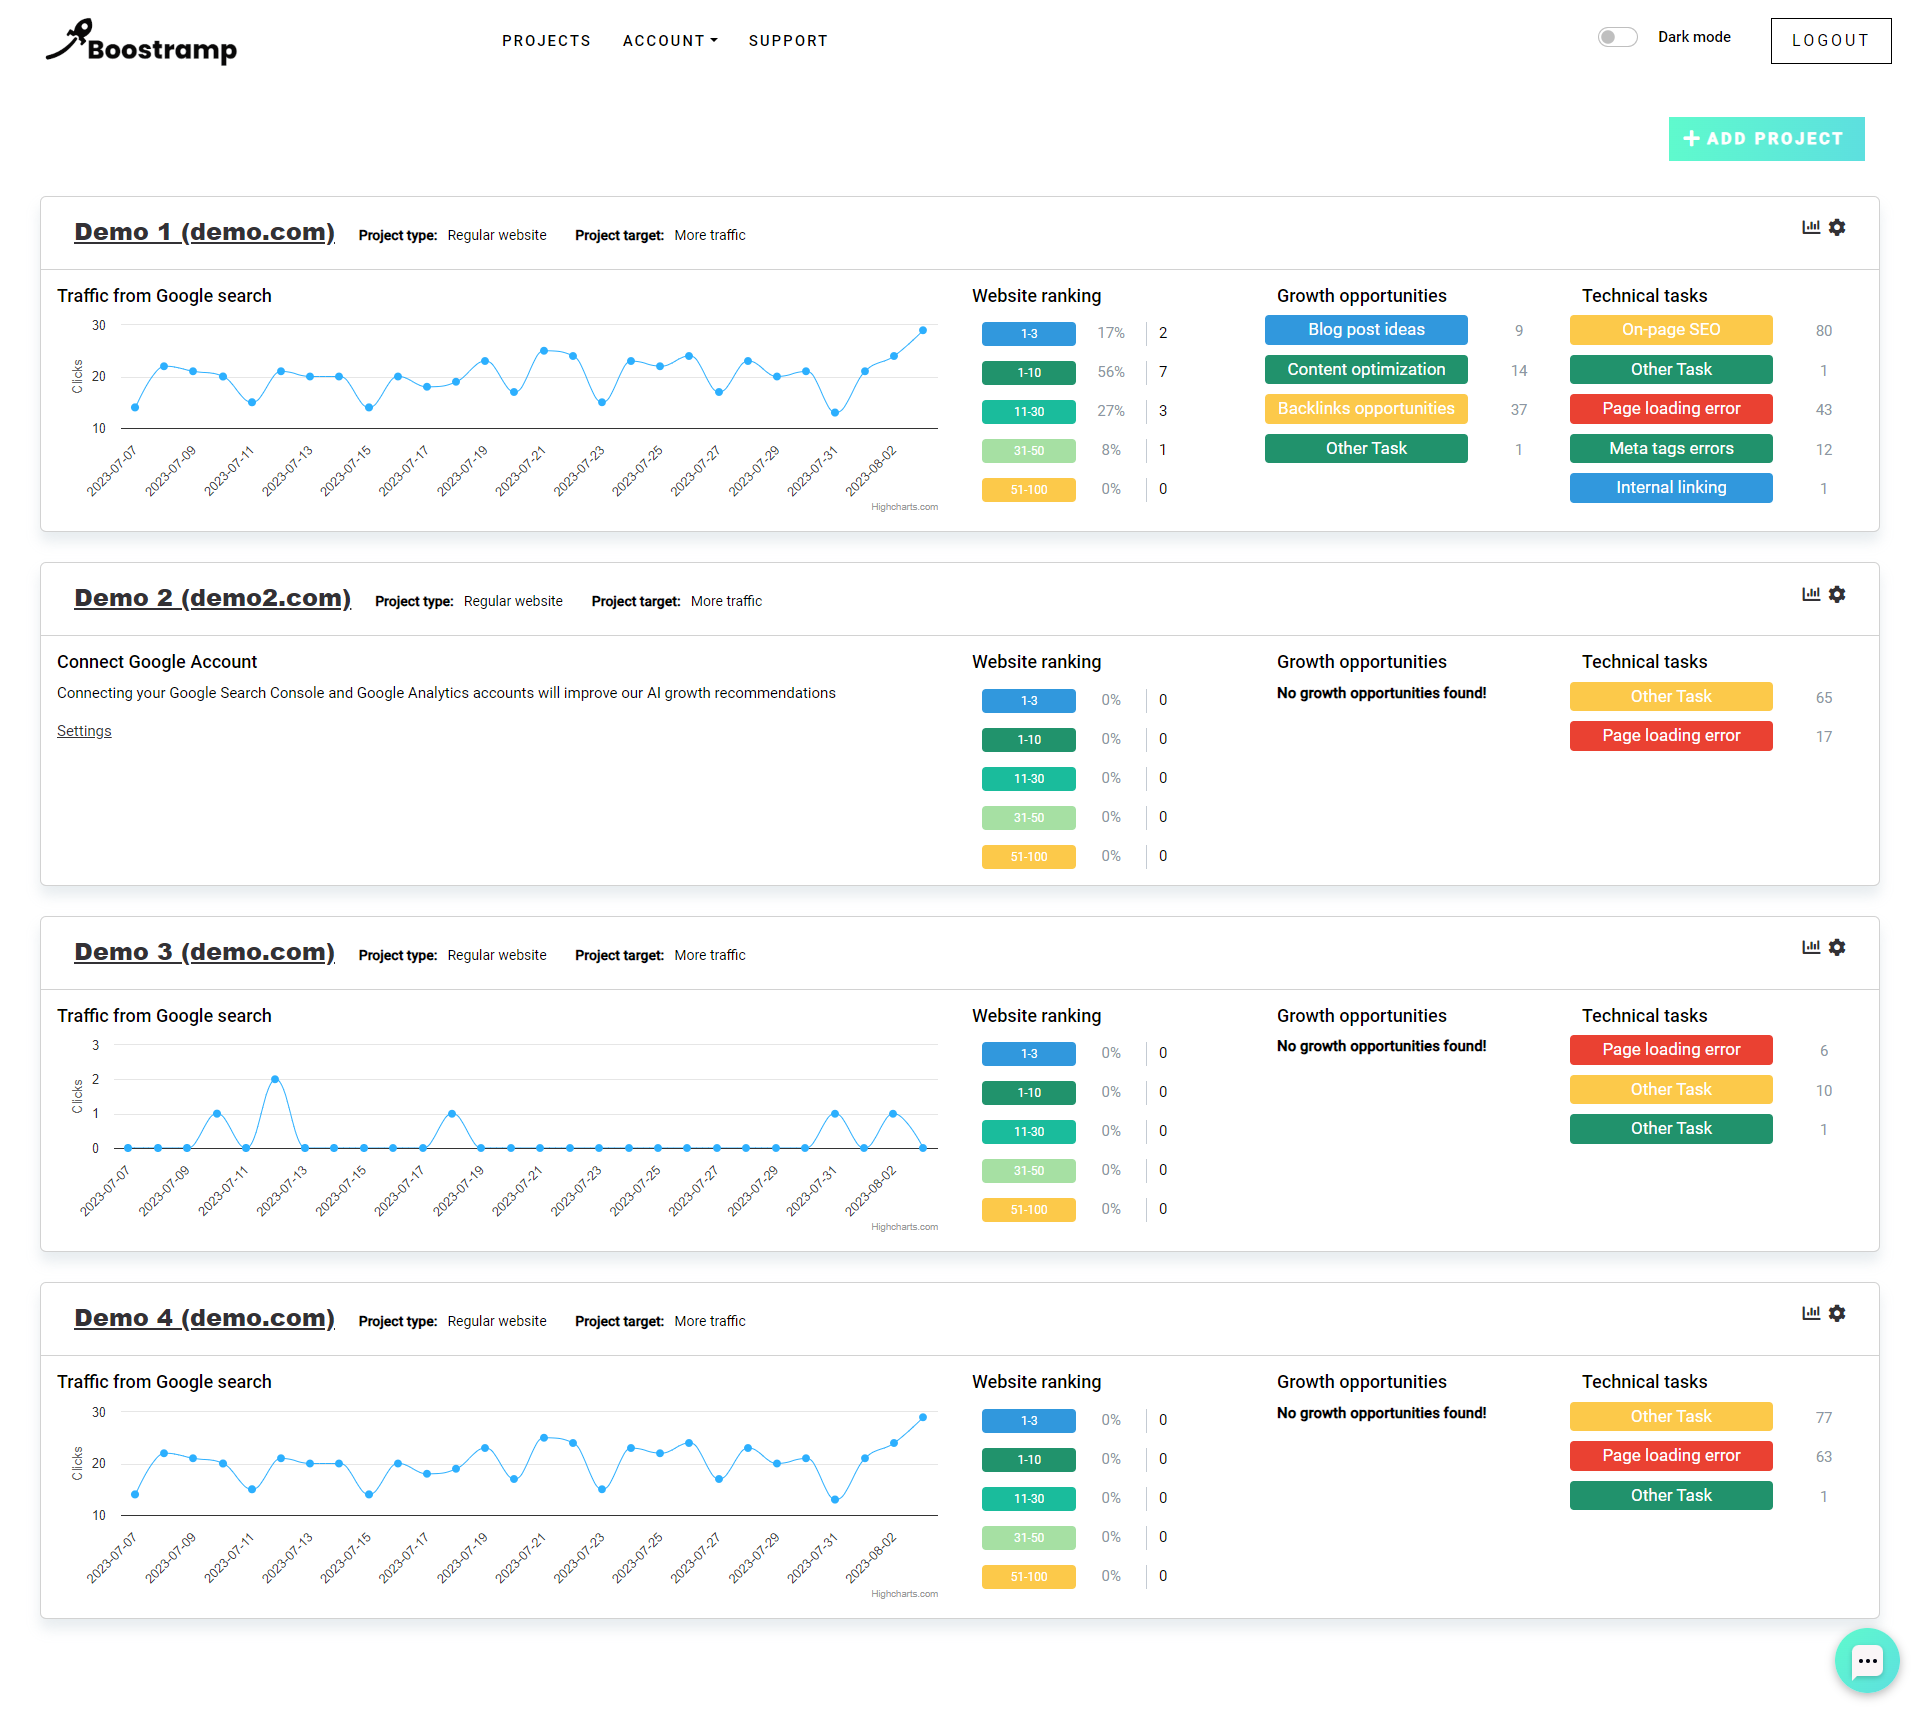This screenshot has width=1920, height=1719.
Task: Open Blog post ideas opportunity
Action: (1365, 330)
